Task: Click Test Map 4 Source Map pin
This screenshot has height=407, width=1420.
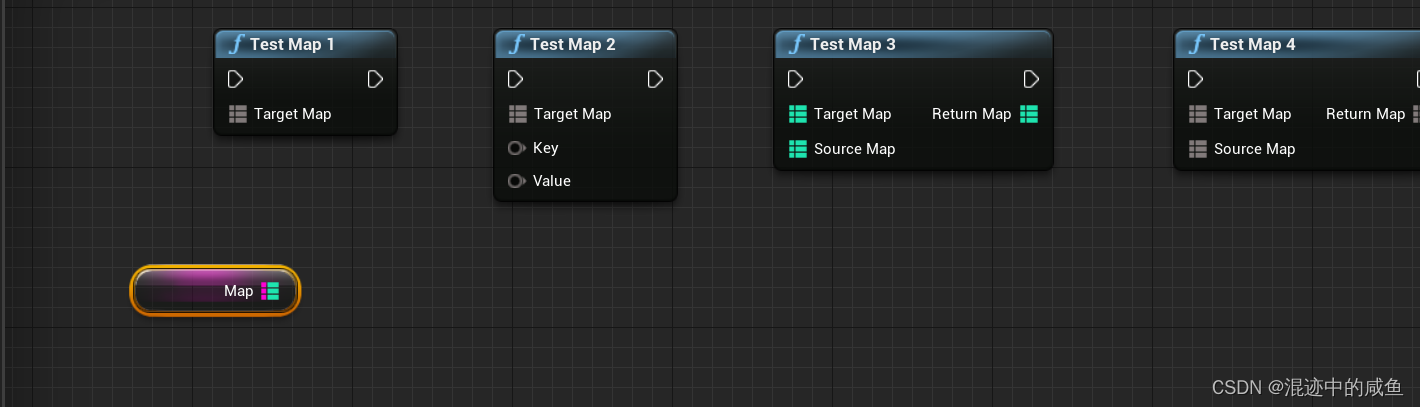Action: click(x=1198, y=149)
